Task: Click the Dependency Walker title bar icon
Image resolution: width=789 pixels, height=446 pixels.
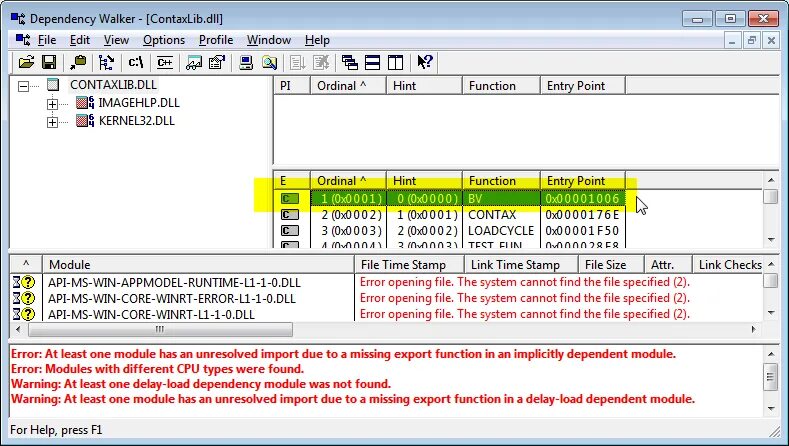Action: pyautogui.click(x=18, y=19)
